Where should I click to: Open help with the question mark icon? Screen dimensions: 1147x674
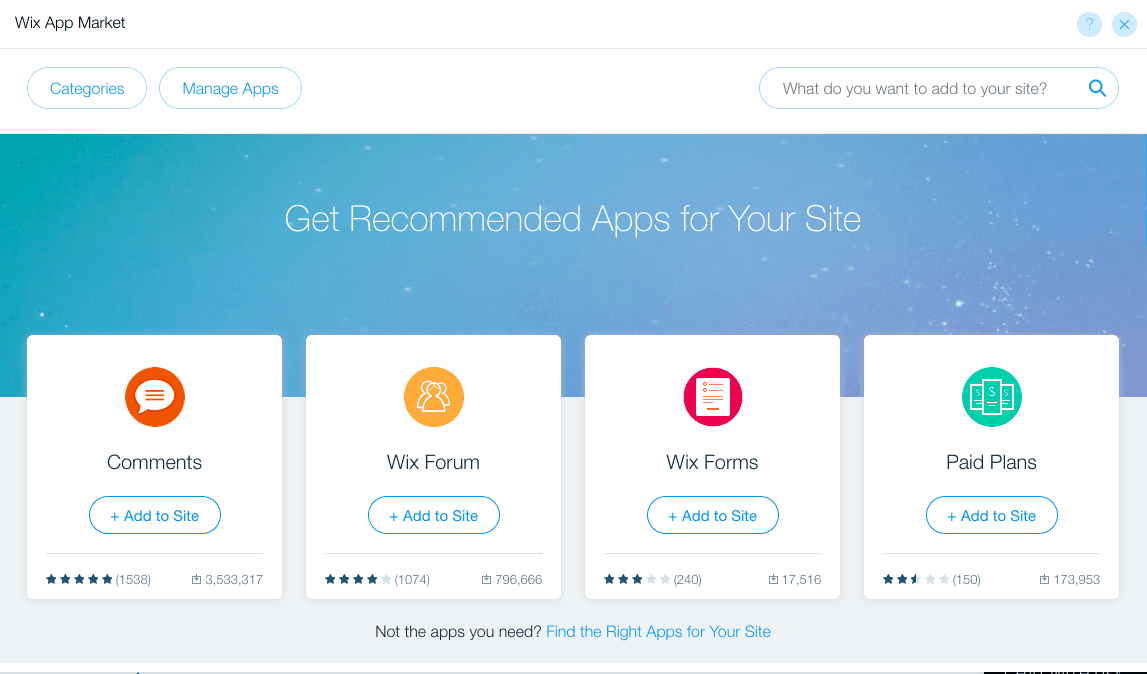coord(1089,24)
